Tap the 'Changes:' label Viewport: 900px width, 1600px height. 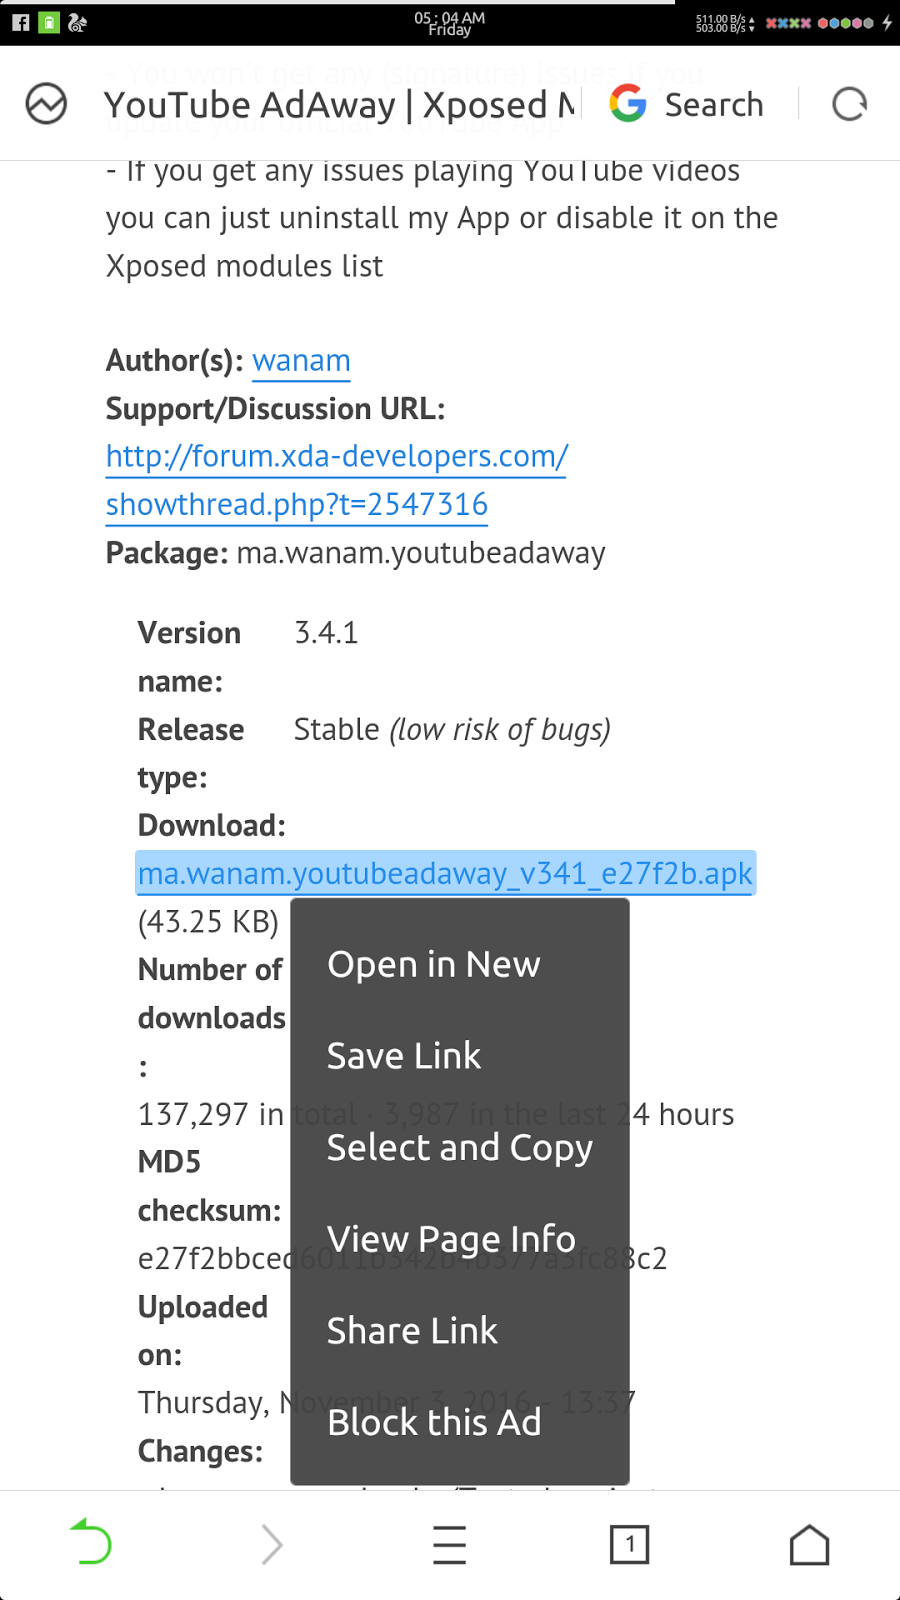(200, 1451)
